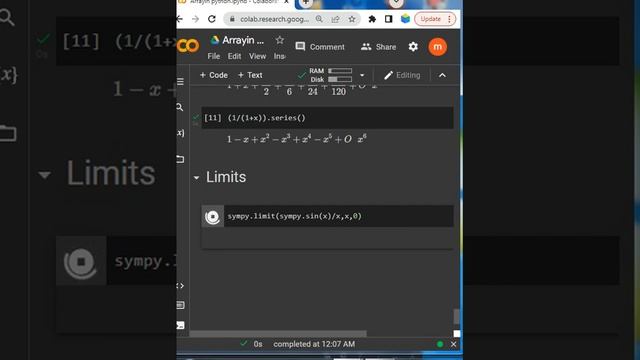This screenshot has height=360, width=640.
Task: Click the vertical scrollbar thumb
Action: pos(456,316)
